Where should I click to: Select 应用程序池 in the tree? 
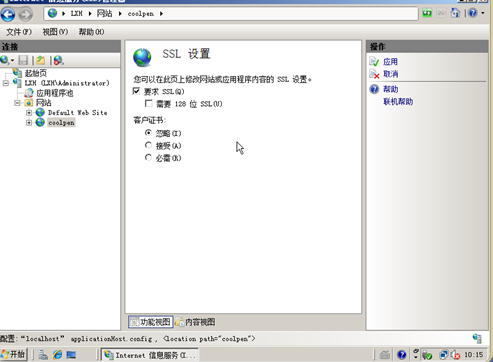click(x=55, y=93)
